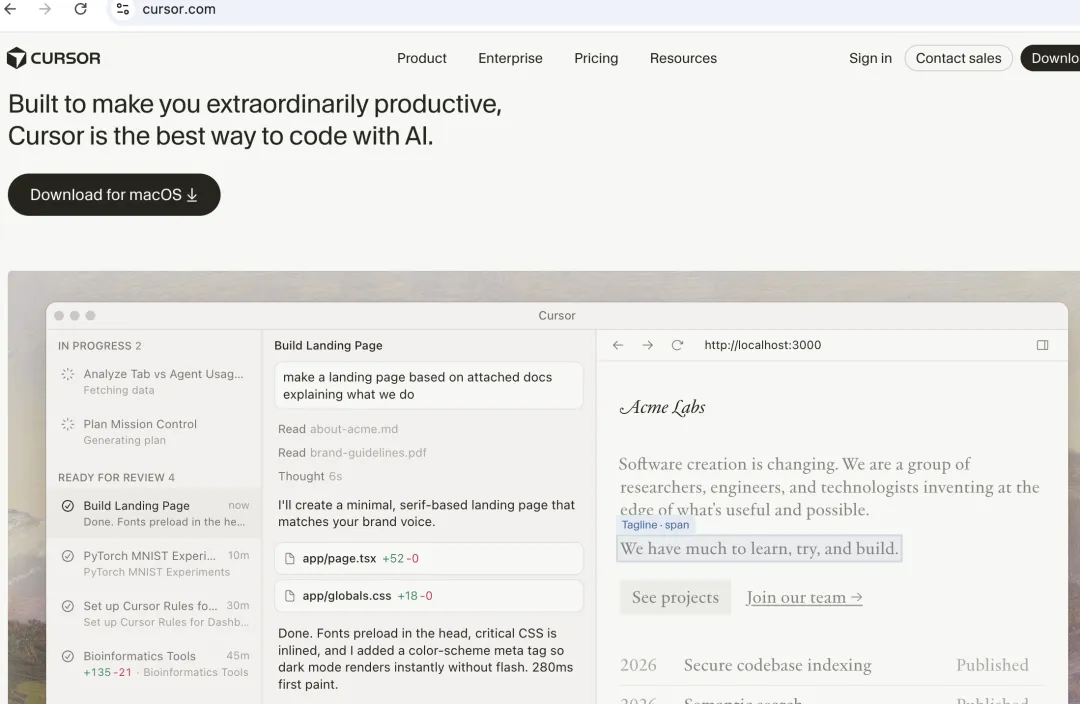Click Read brand-guidelines.pdf step
The height and width of the screenshot is (704, 1080).
[352, 453]
